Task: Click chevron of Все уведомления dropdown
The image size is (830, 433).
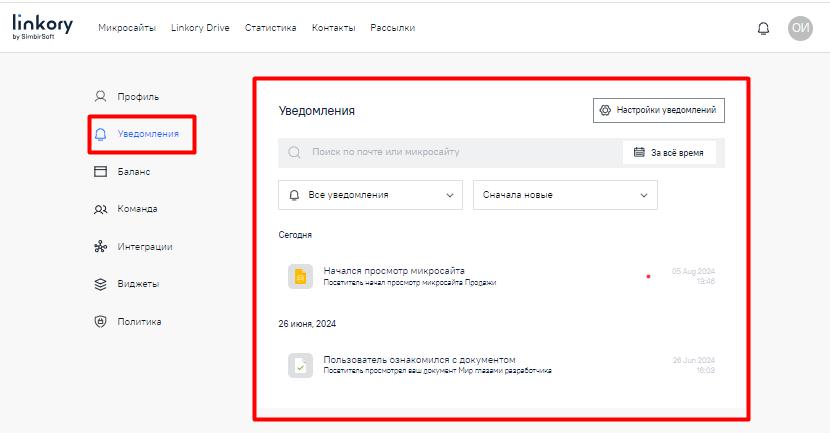Action: pos(450,195)
